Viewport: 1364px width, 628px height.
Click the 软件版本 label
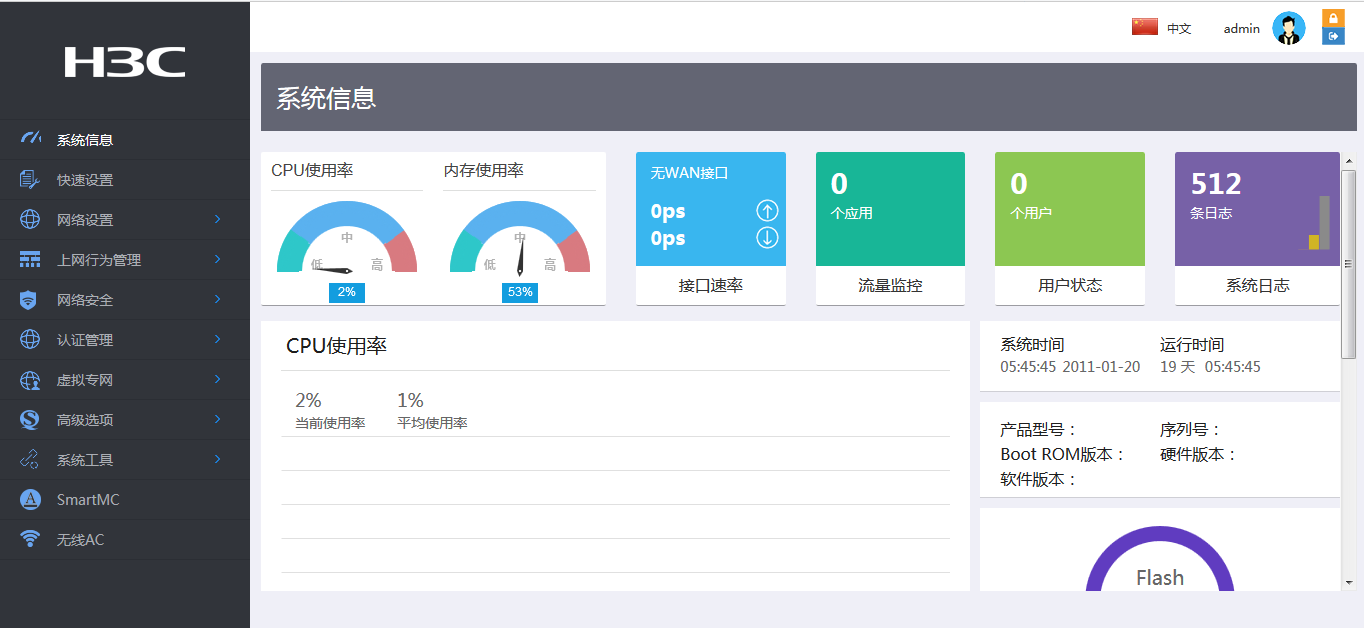coord(1039,479)
